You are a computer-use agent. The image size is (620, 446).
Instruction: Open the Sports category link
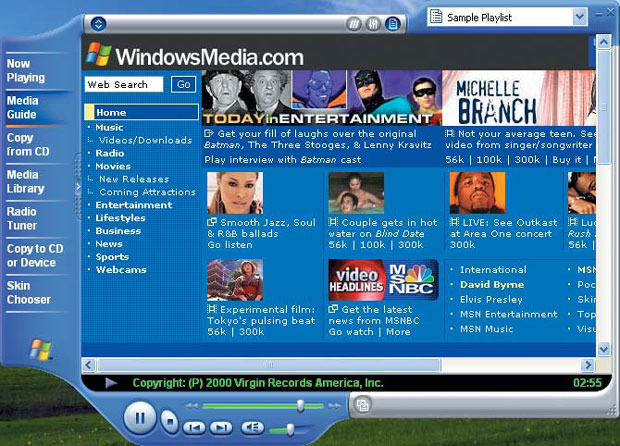click(x=112, y=257)
